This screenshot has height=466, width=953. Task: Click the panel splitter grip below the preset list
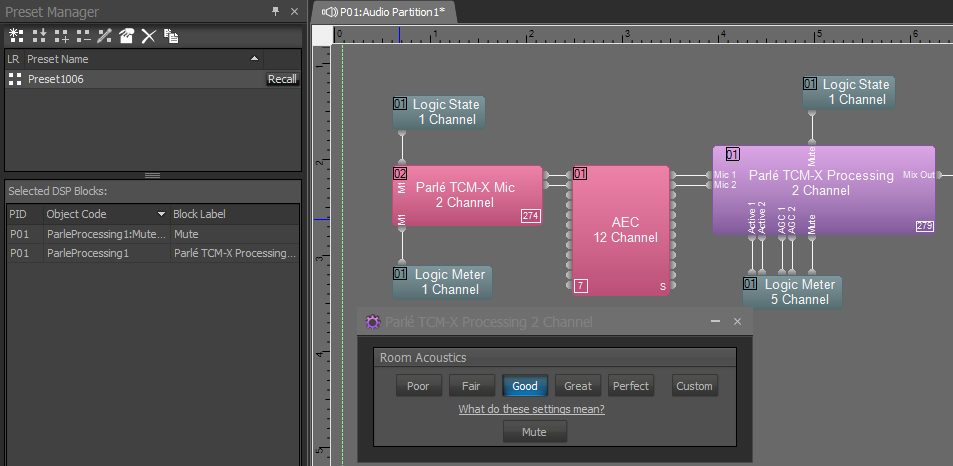[153, 176]
